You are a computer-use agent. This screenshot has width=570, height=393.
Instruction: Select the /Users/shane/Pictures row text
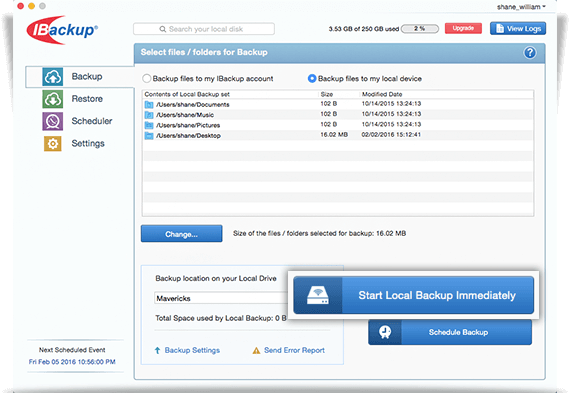coord(188,125)
